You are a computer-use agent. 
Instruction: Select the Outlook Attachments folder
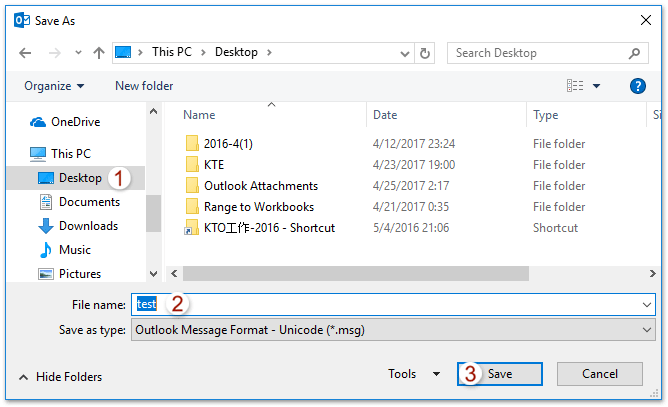[x=261, y=186]
